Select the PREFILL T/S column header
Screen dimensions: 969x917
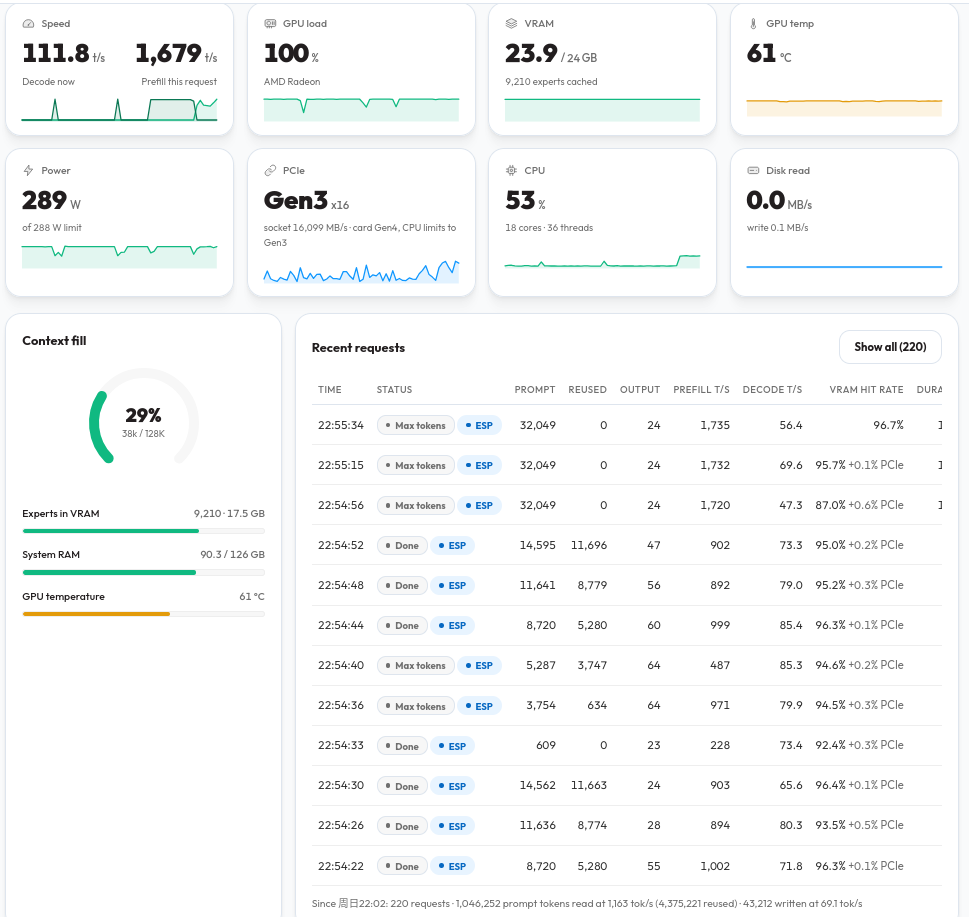point(701,389)
